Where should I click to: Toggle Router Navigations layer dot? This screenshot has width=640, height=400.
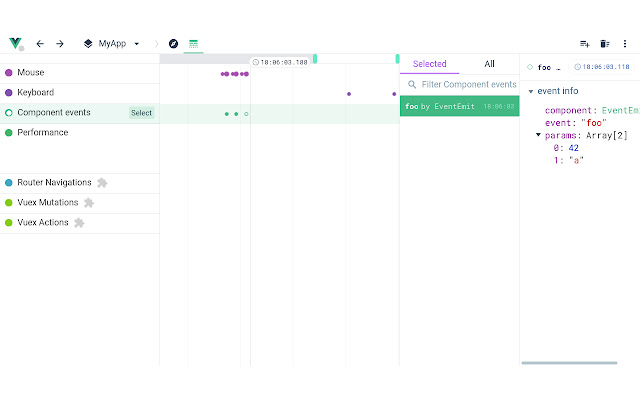click(x=9, y=183)
